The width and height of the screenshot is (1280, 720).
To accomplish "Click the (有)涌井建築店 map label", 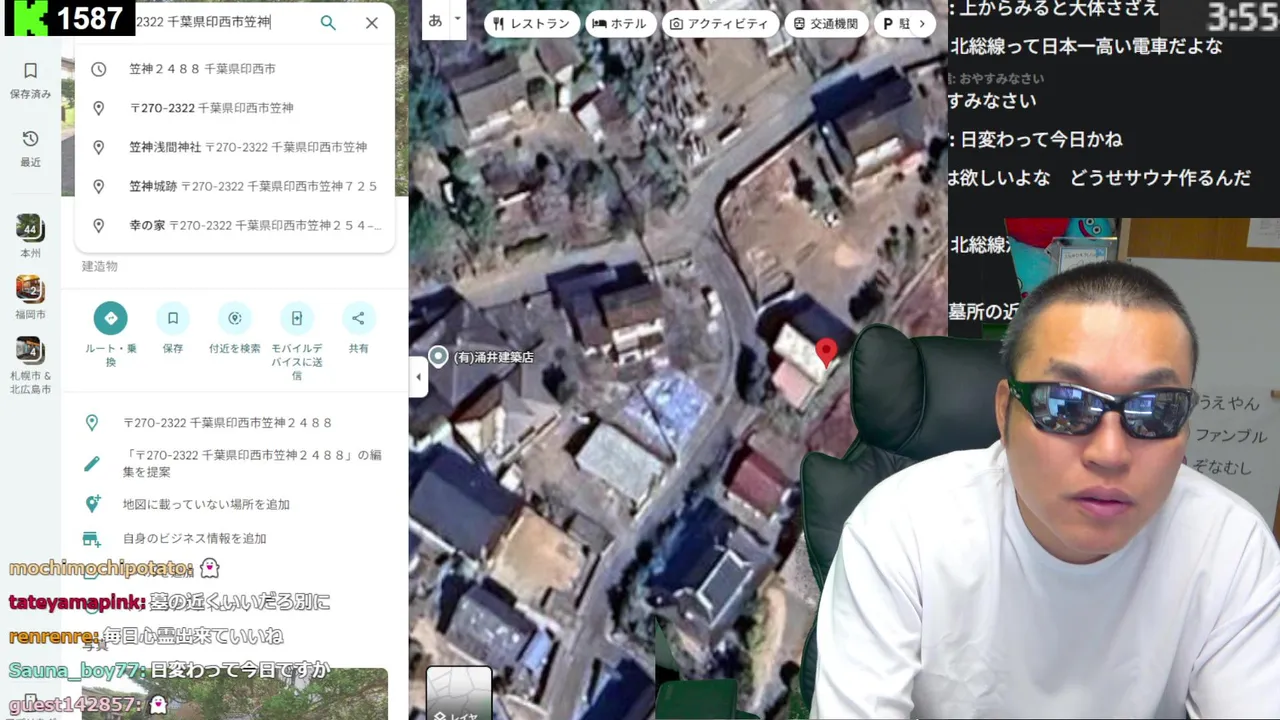I will click(493, 357).
